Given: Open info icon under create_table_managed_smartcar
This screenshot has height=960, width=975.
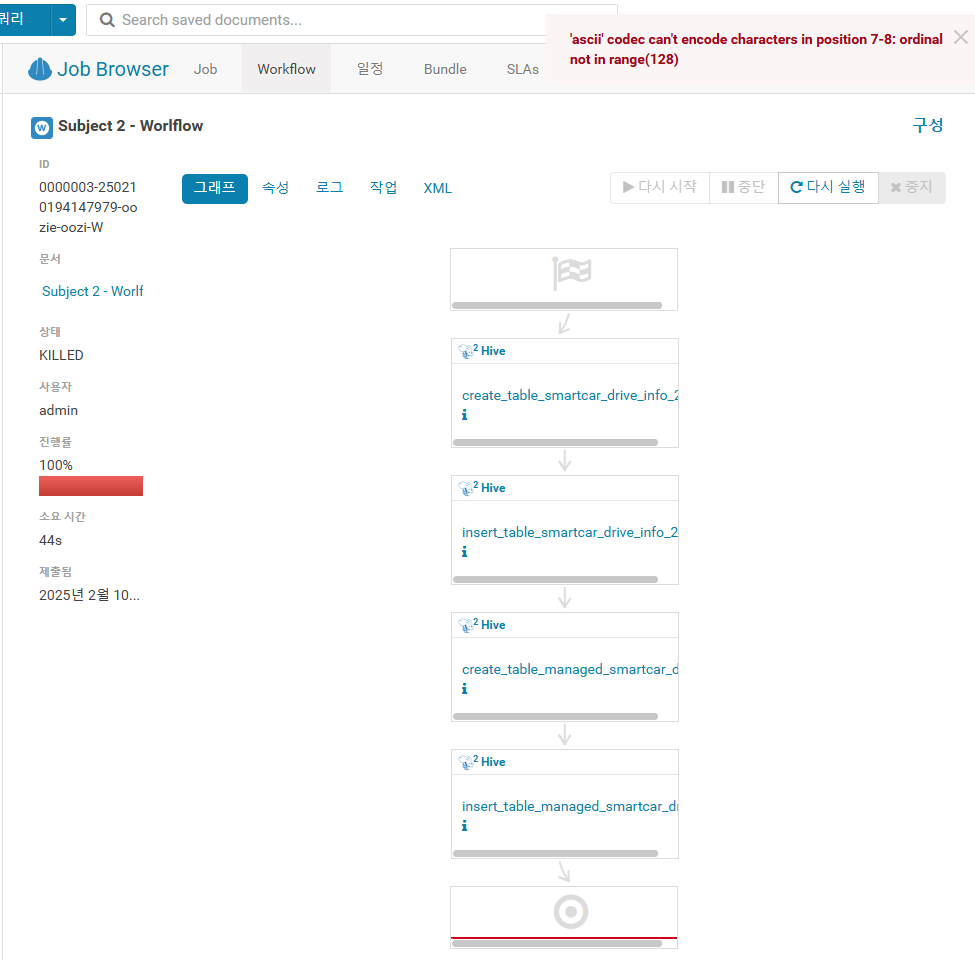Looking at the screenshot, I should click(464, 688).
